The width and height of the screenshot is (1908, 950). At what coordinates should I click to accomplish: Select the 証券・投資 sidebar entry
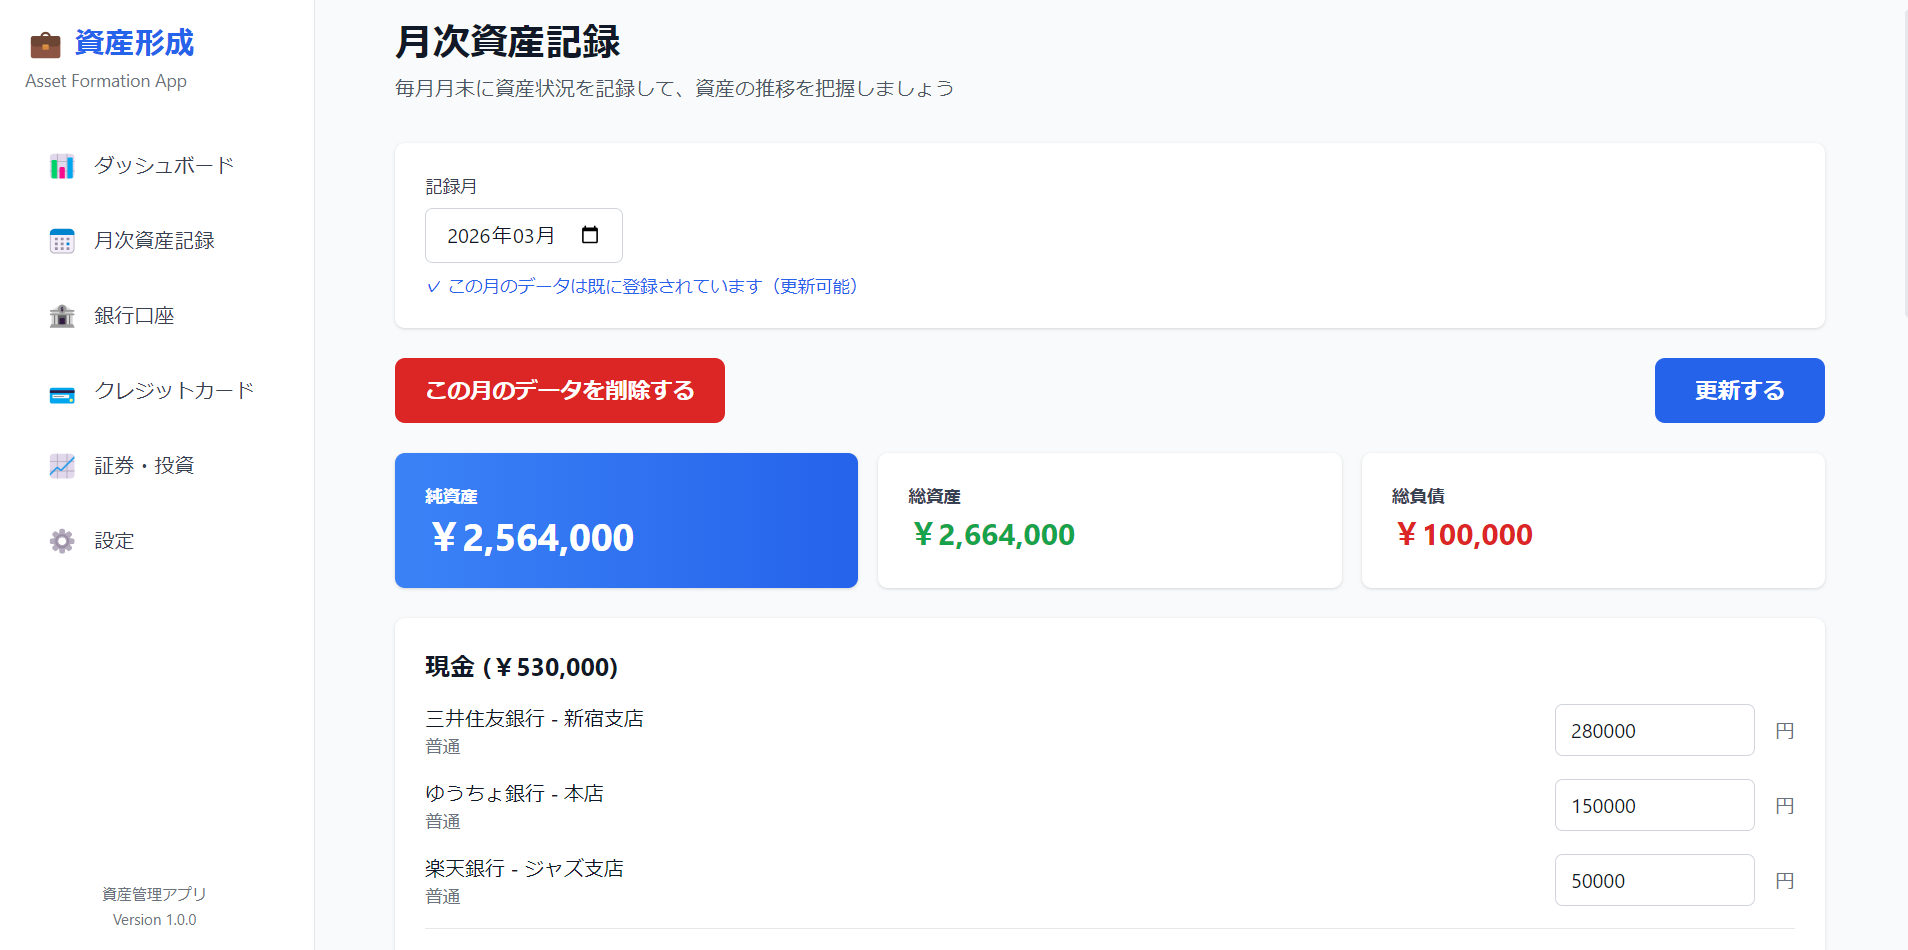point(143,465)
